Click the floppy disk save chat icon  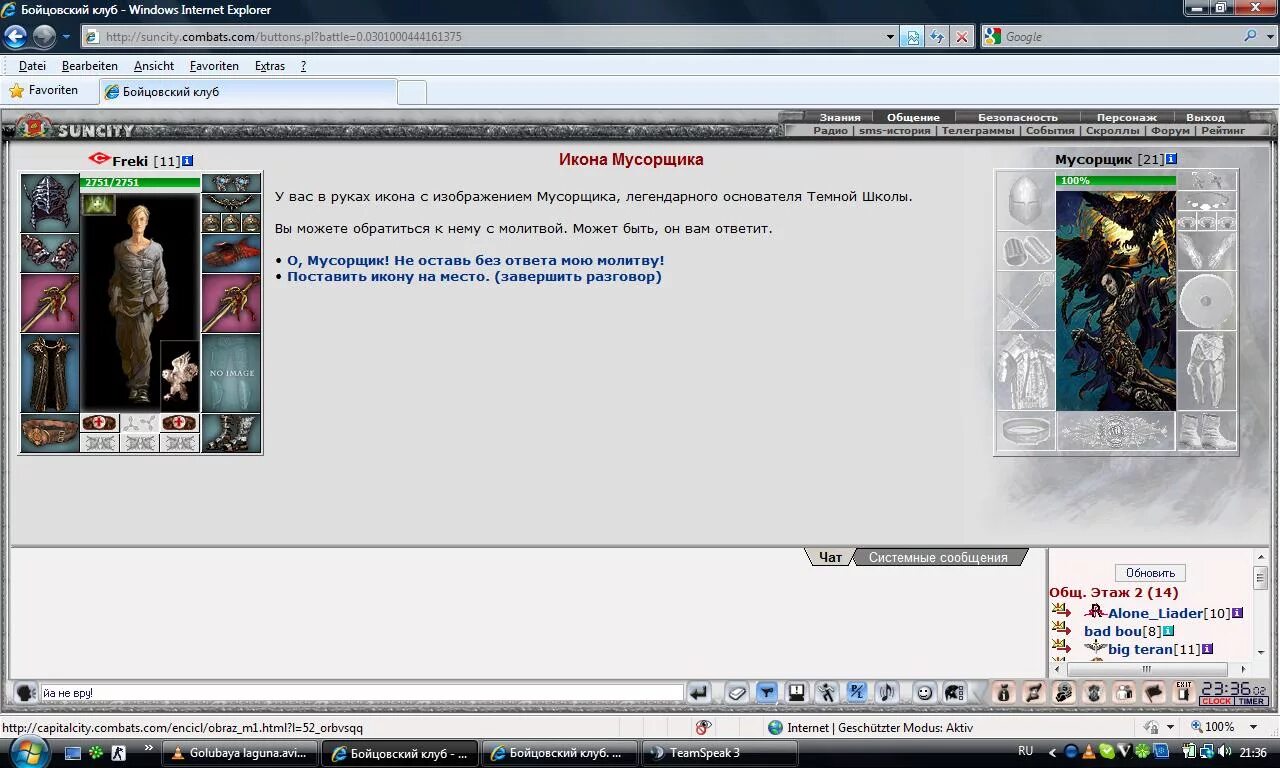point(797,692)
